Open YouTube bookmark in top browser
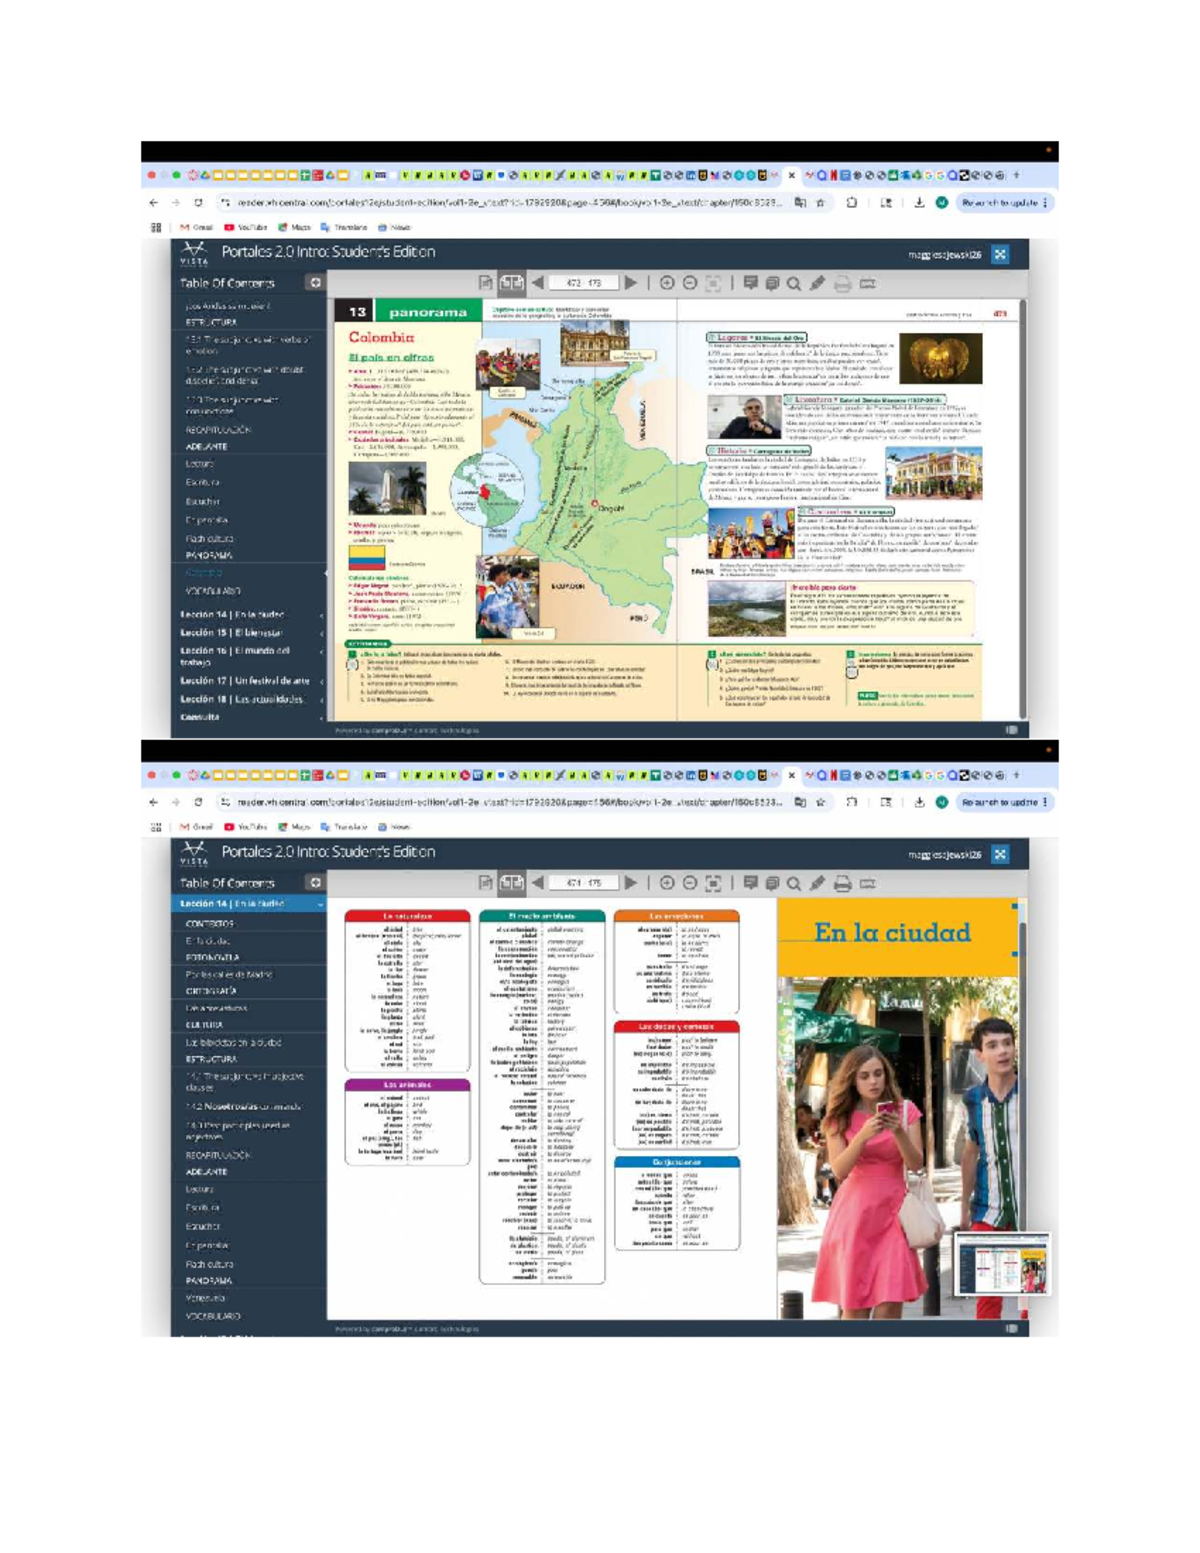Screen dimensions: 1200x1553 tap(246, 227)
